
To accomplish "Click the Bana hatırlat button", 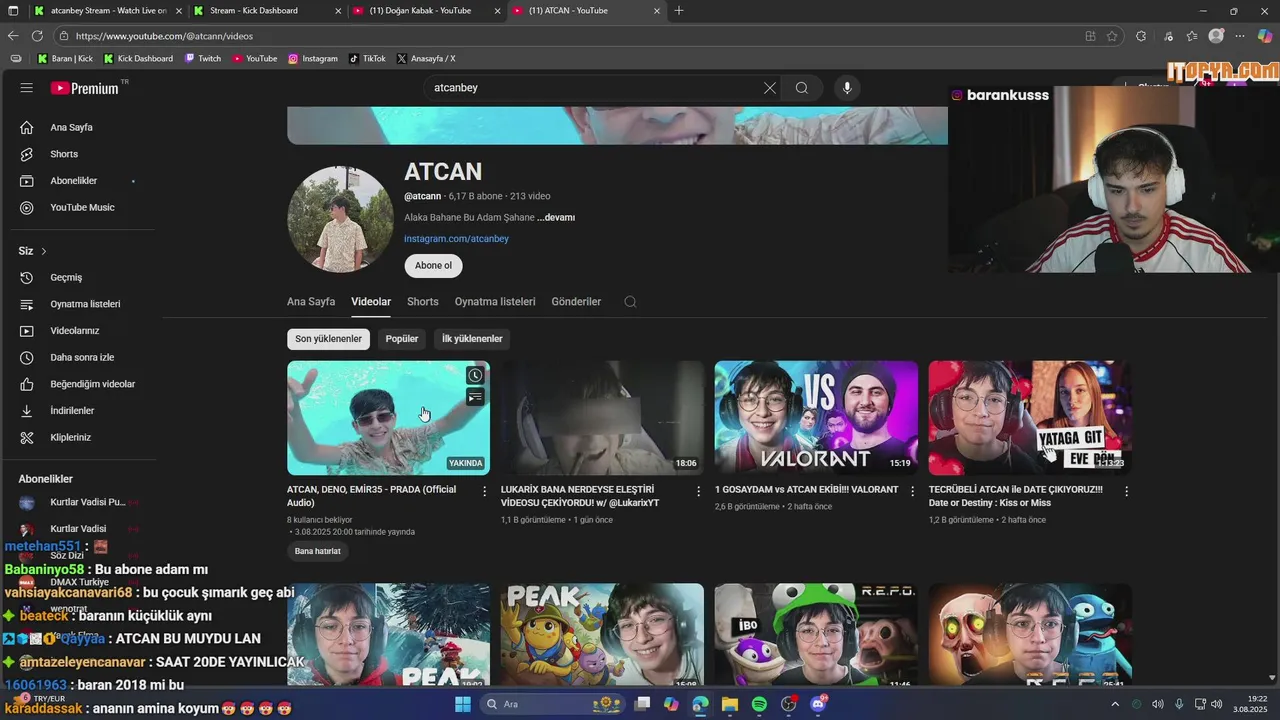I will pos(317,551).
